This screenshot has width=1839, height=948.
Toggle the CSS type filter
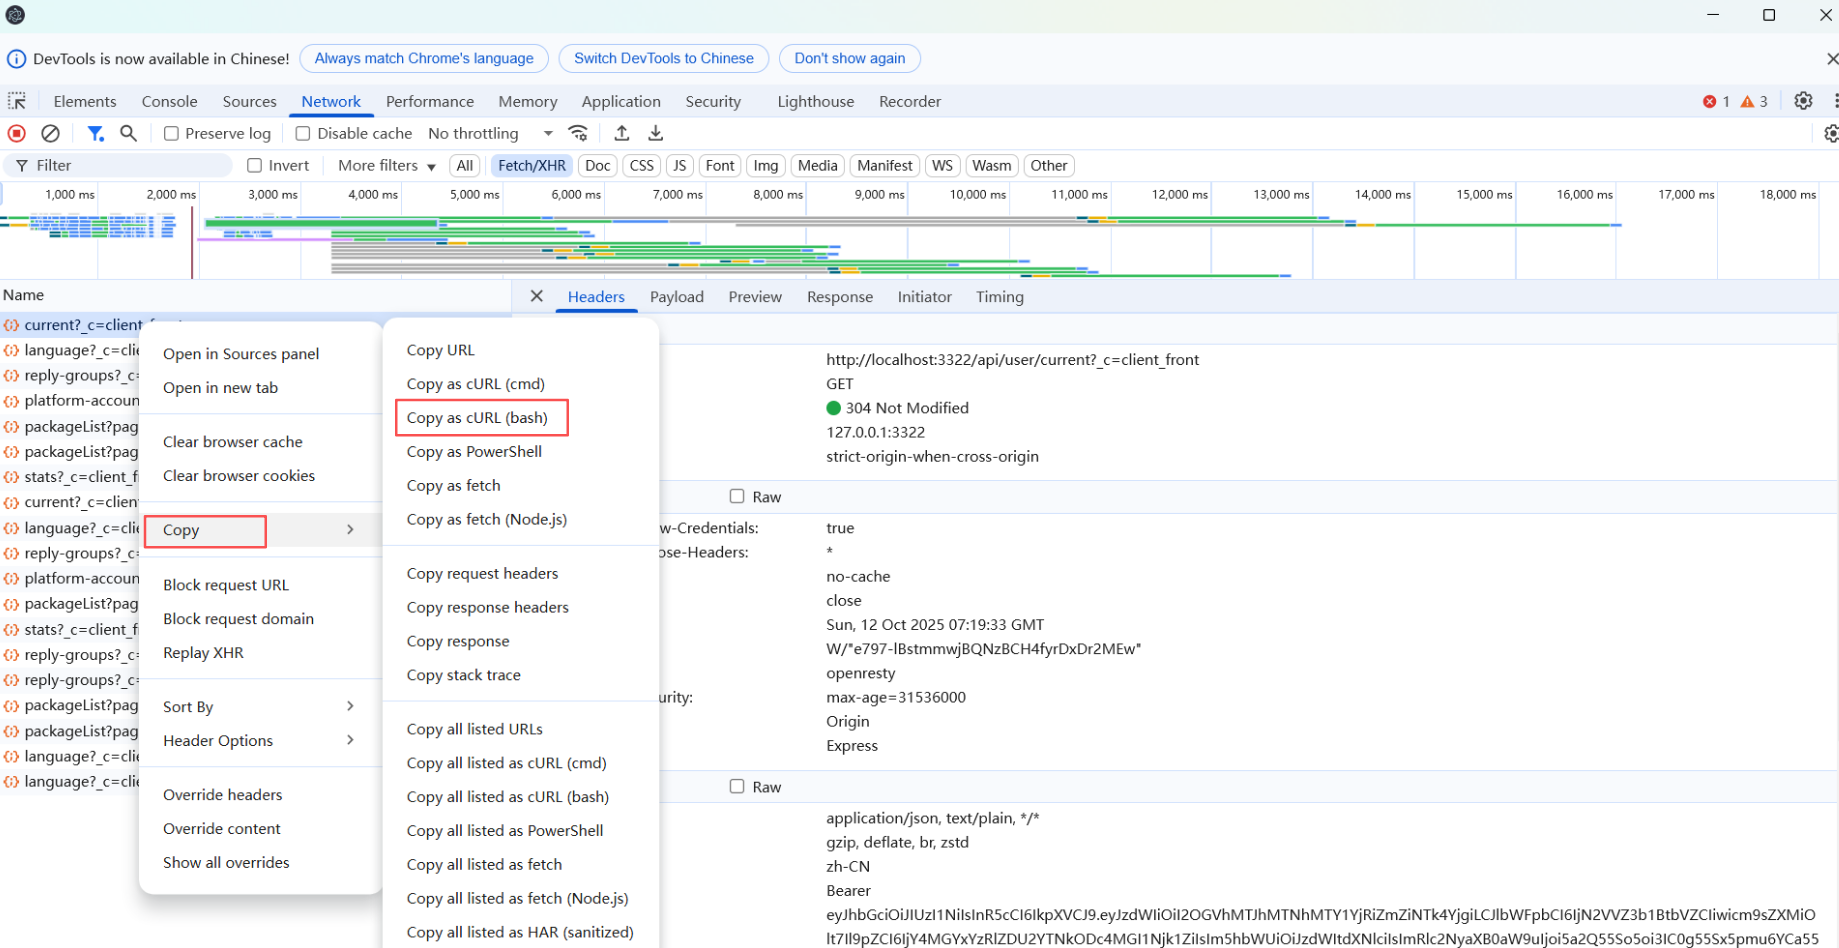(x=642, y=165)
